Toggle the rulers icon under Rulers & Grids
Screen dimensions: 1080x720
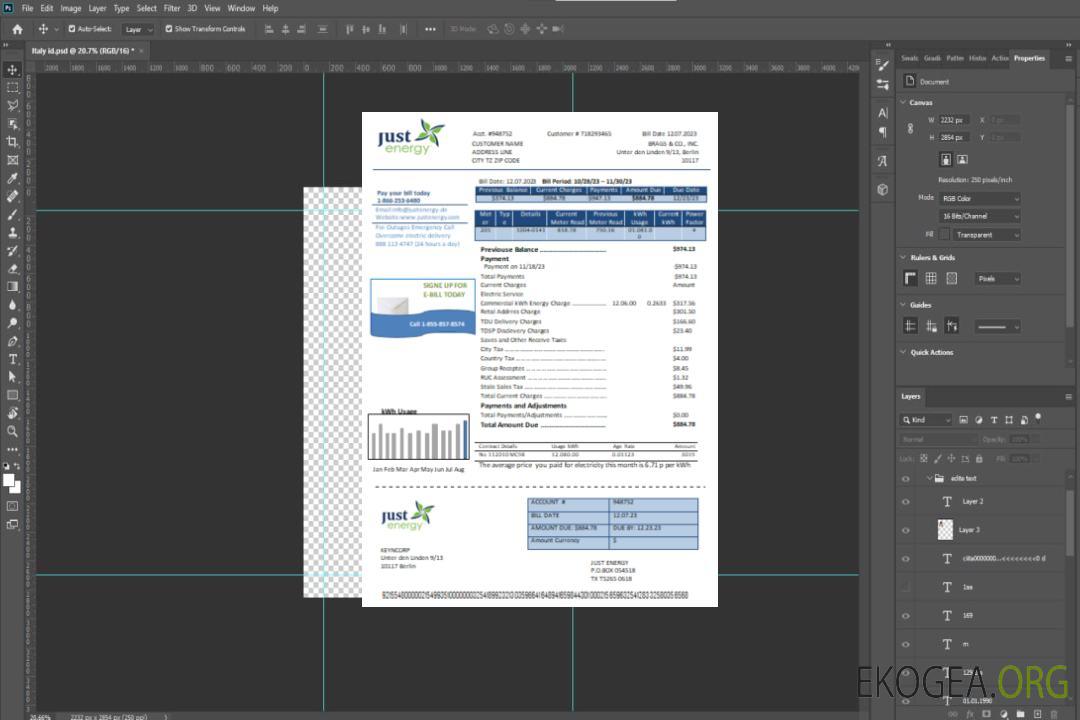point(911,278)
